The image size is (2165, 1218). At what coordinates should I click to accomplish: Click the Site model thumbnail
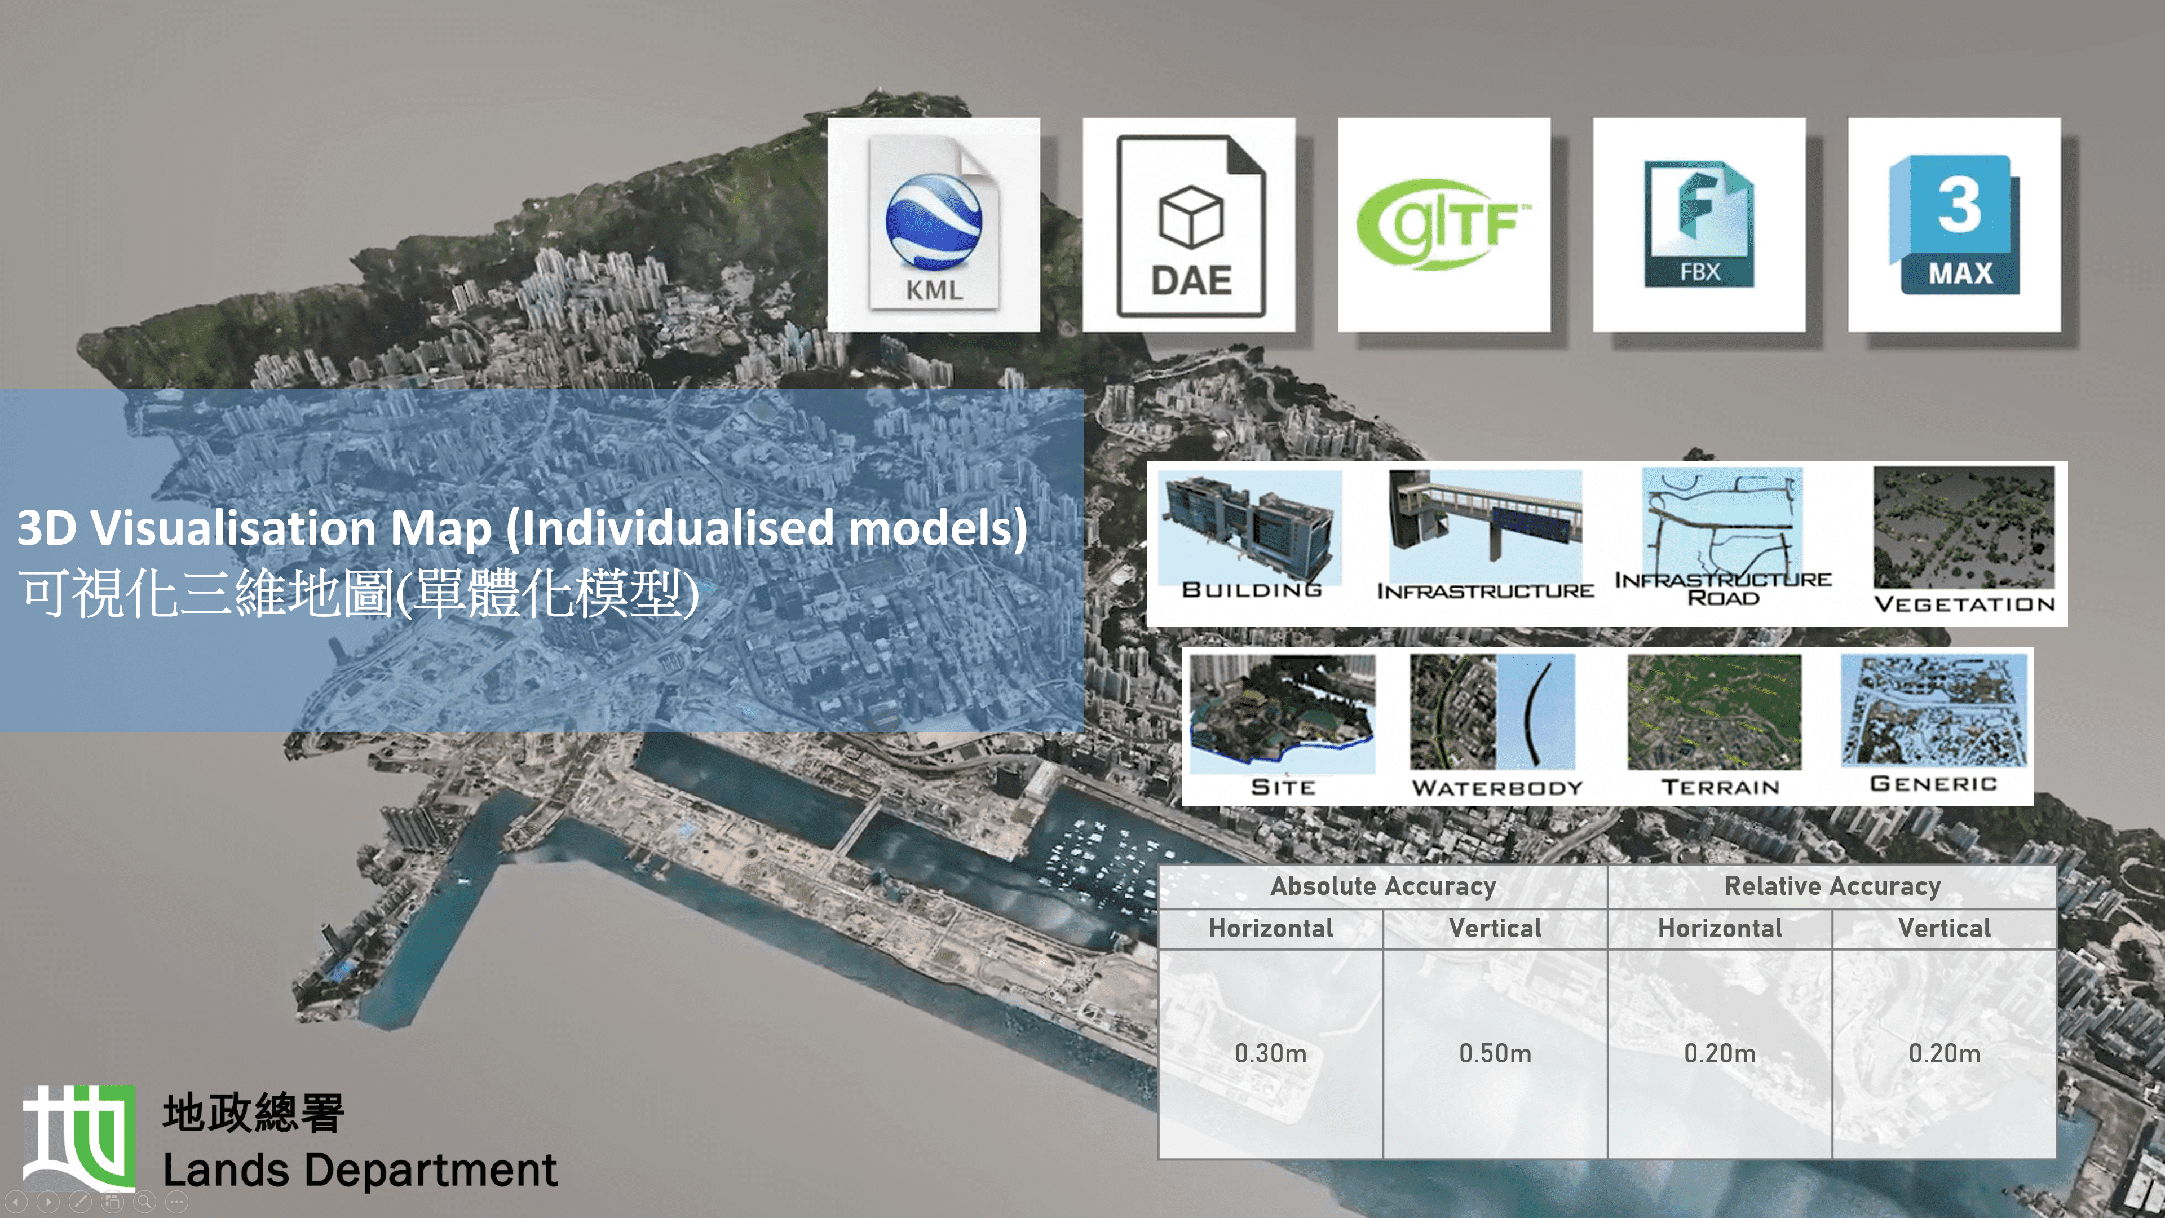coord(1282,715)
